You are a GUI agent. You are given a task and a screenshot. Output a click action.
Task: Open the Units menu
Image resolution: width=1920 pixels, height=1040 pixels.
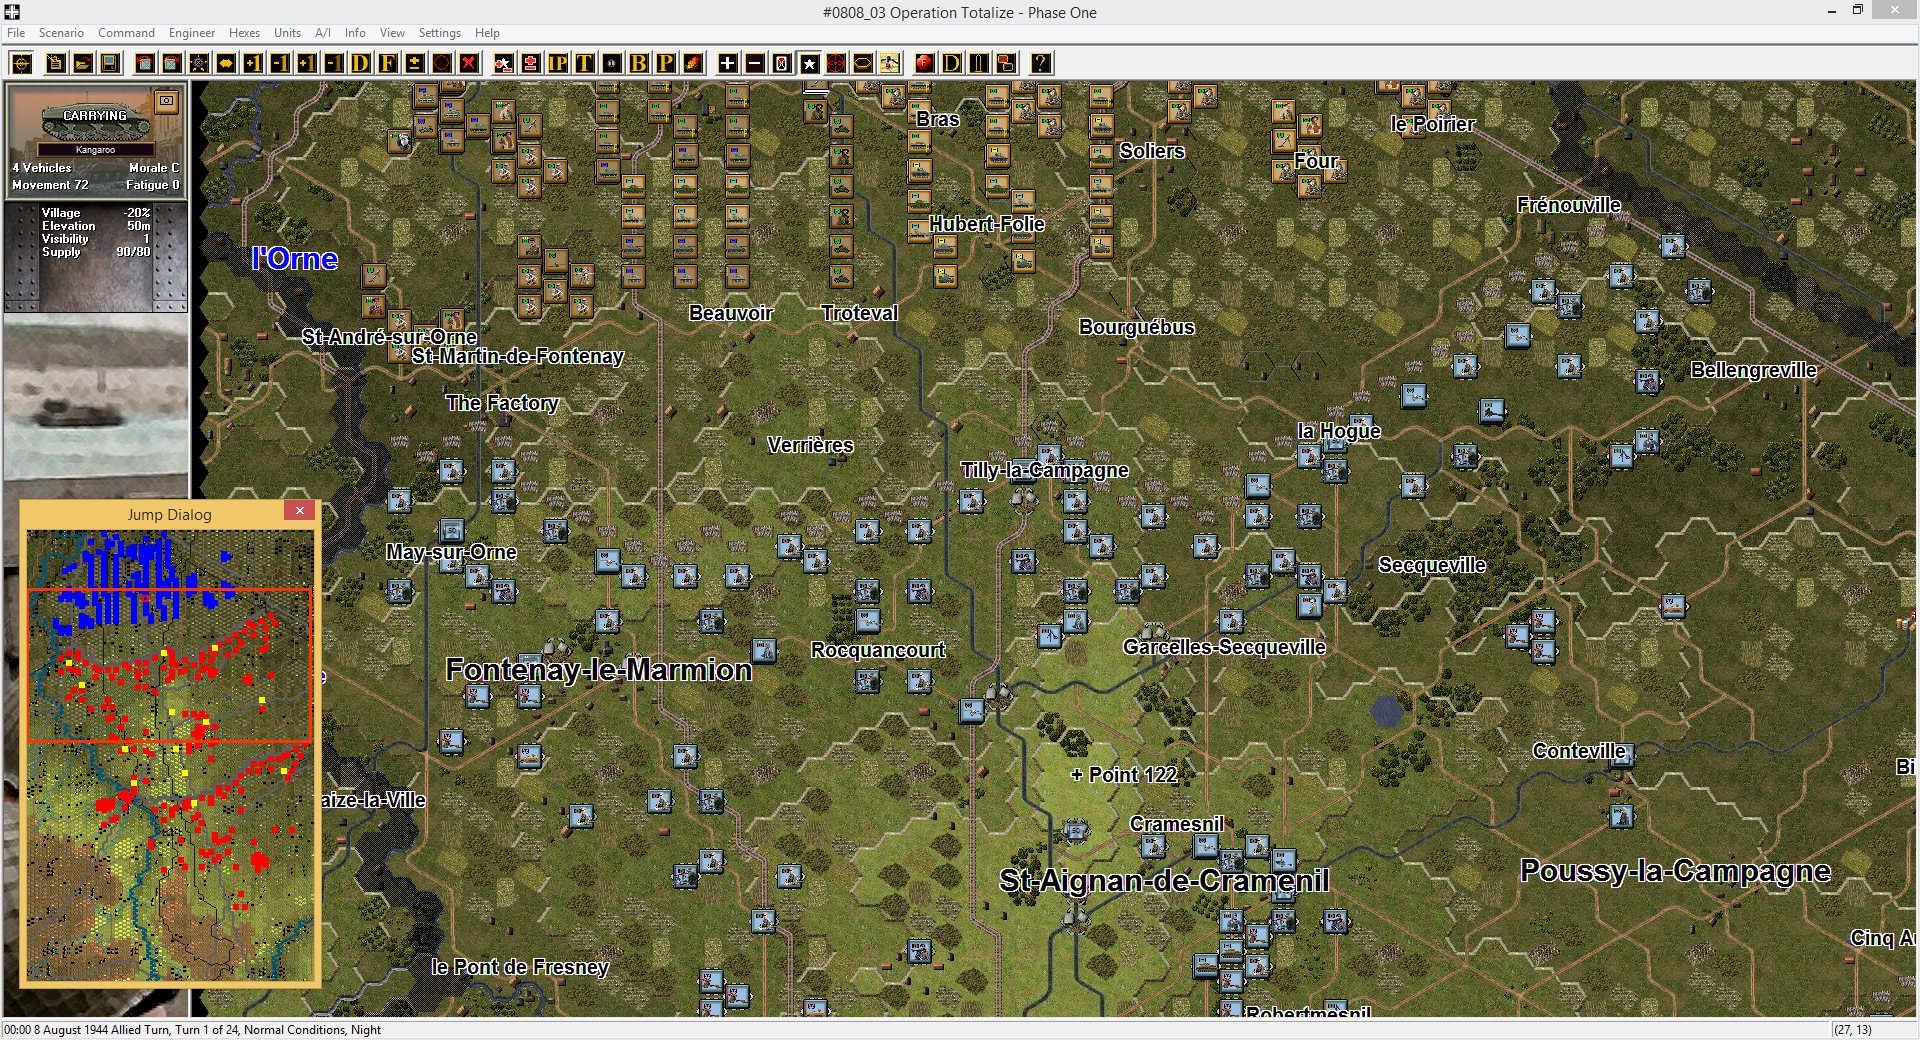287,33
